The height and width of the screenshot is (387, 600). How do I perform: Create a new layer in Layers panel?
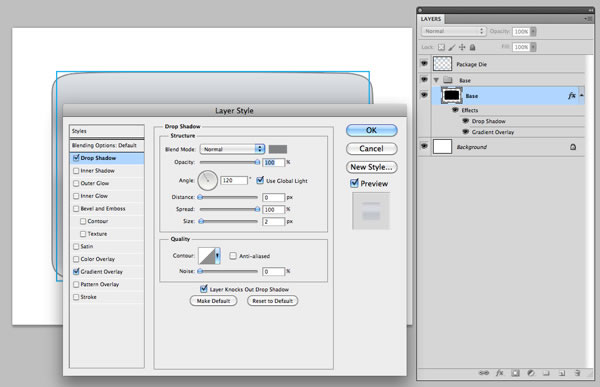[x=562, y=372]
